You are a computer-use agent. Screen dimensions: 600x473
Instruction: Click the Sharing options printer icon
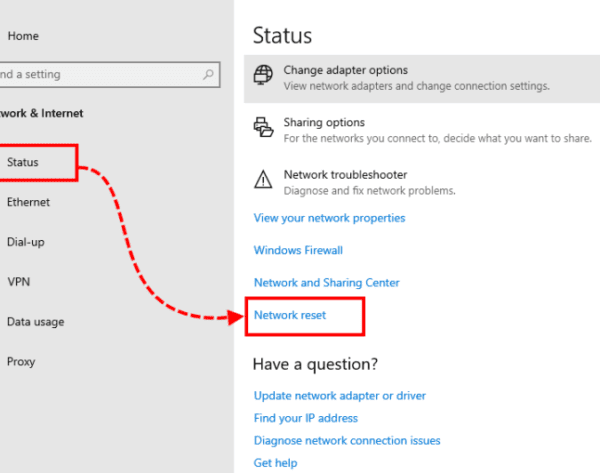(264, 128)
